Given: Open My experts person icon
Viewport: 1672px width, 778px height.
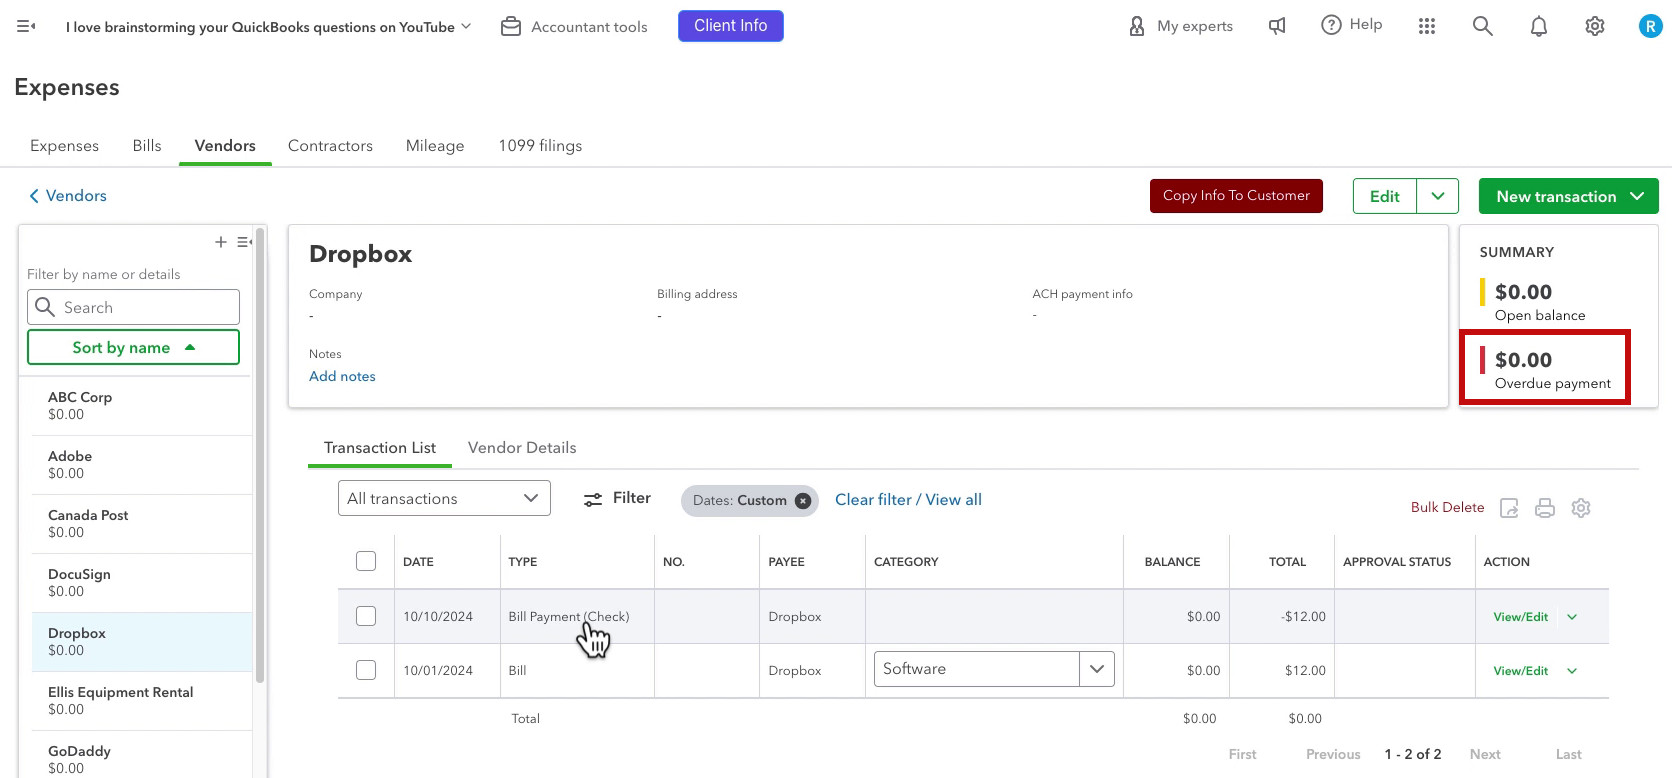Looking at the screenshot, I should [x=1137, y=26].
